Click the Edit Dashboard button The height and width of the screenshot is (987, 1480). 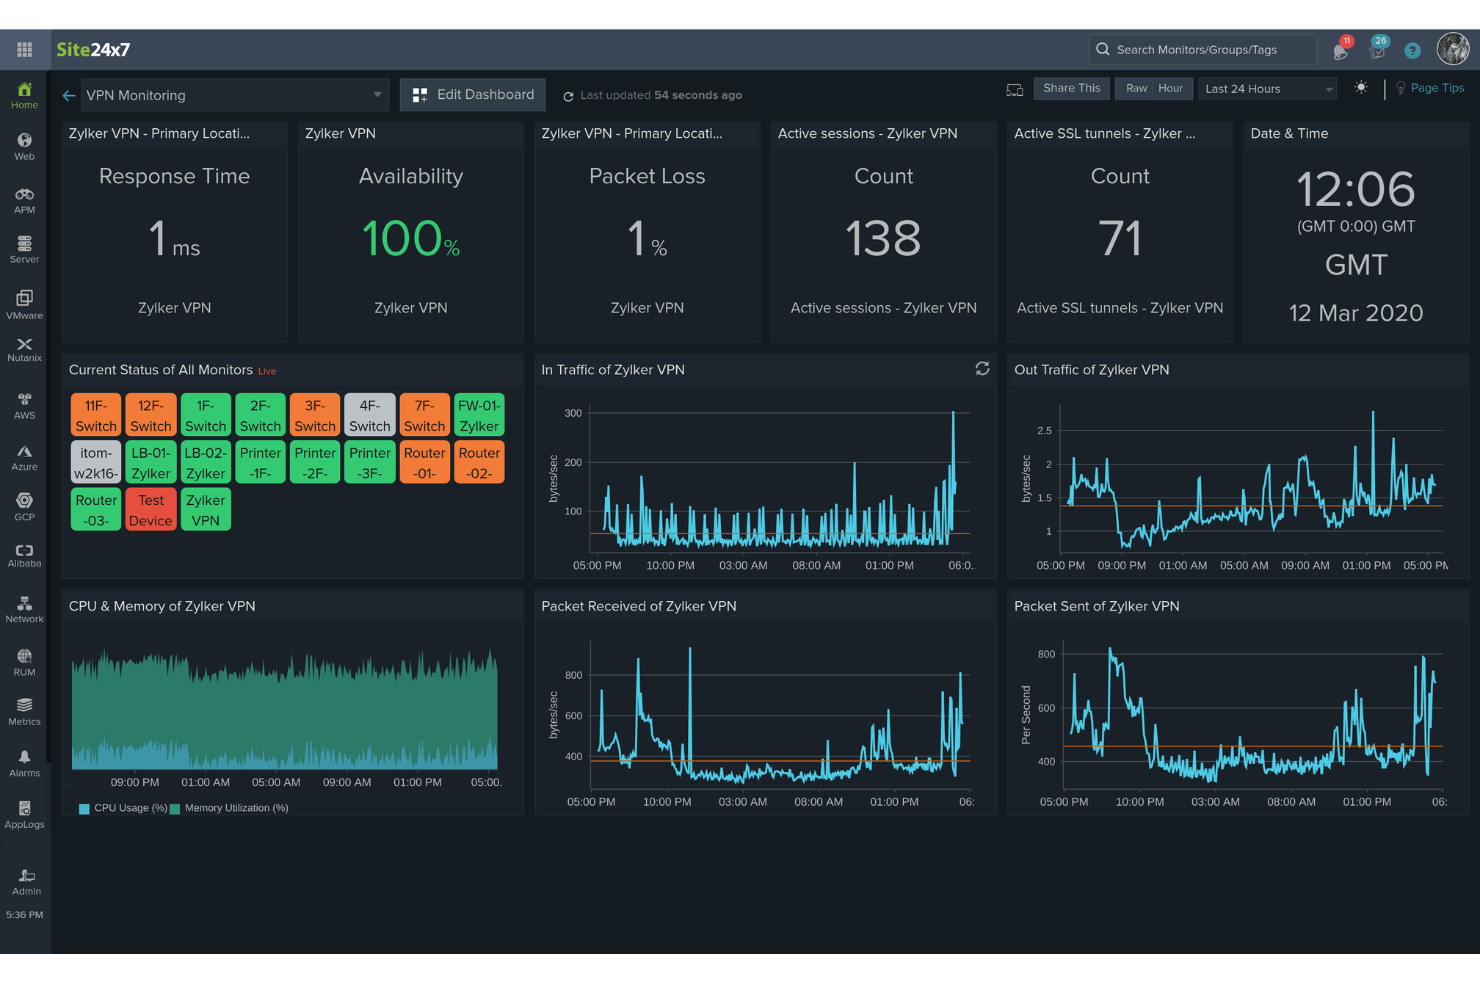(472, 94)
